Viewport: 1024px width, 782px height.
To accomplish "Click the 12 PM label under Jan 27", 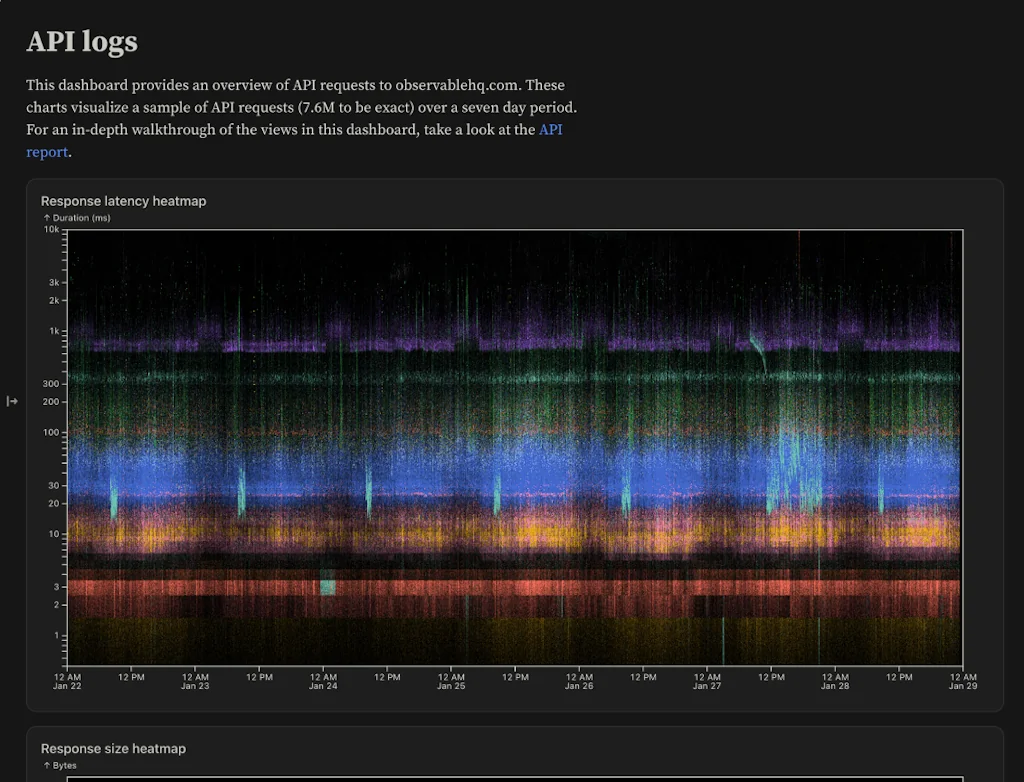I will 771,677.
